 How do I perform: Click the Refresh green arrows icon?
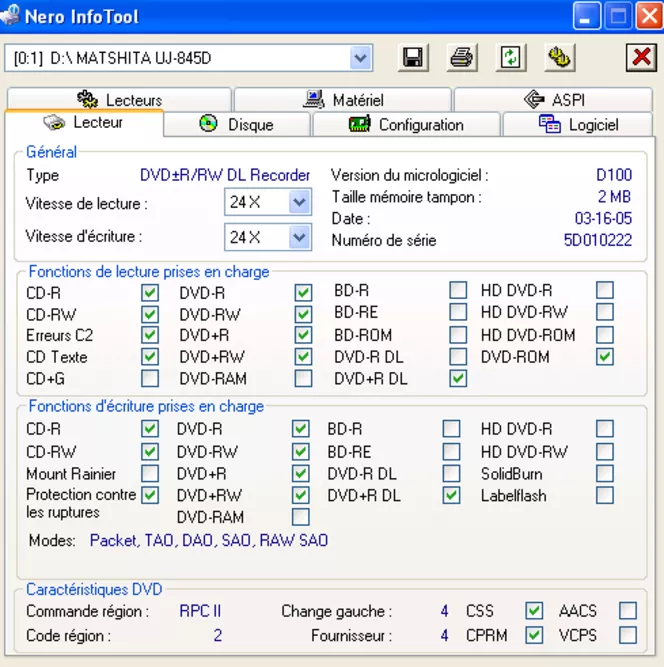(x=510, y=57)
